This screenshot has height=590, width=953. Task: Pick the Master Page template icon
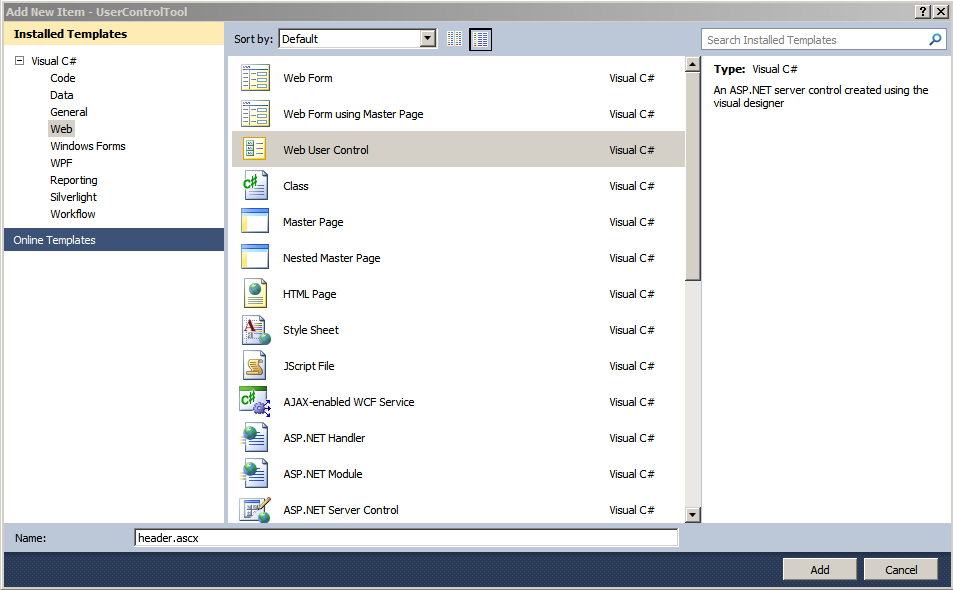255,221
